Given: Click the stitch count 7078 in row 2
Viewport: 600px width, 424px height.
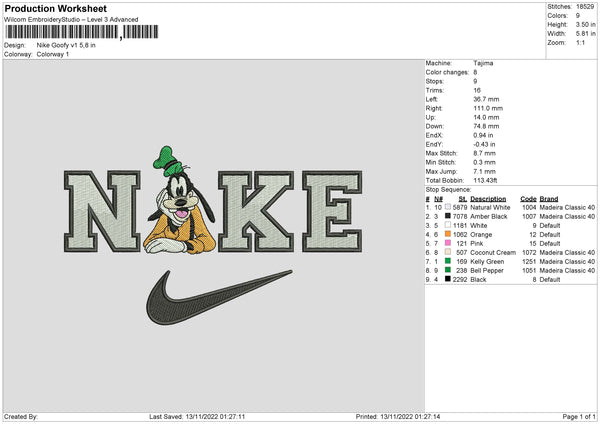Looking at the screenshot, I should click(460, 217).
